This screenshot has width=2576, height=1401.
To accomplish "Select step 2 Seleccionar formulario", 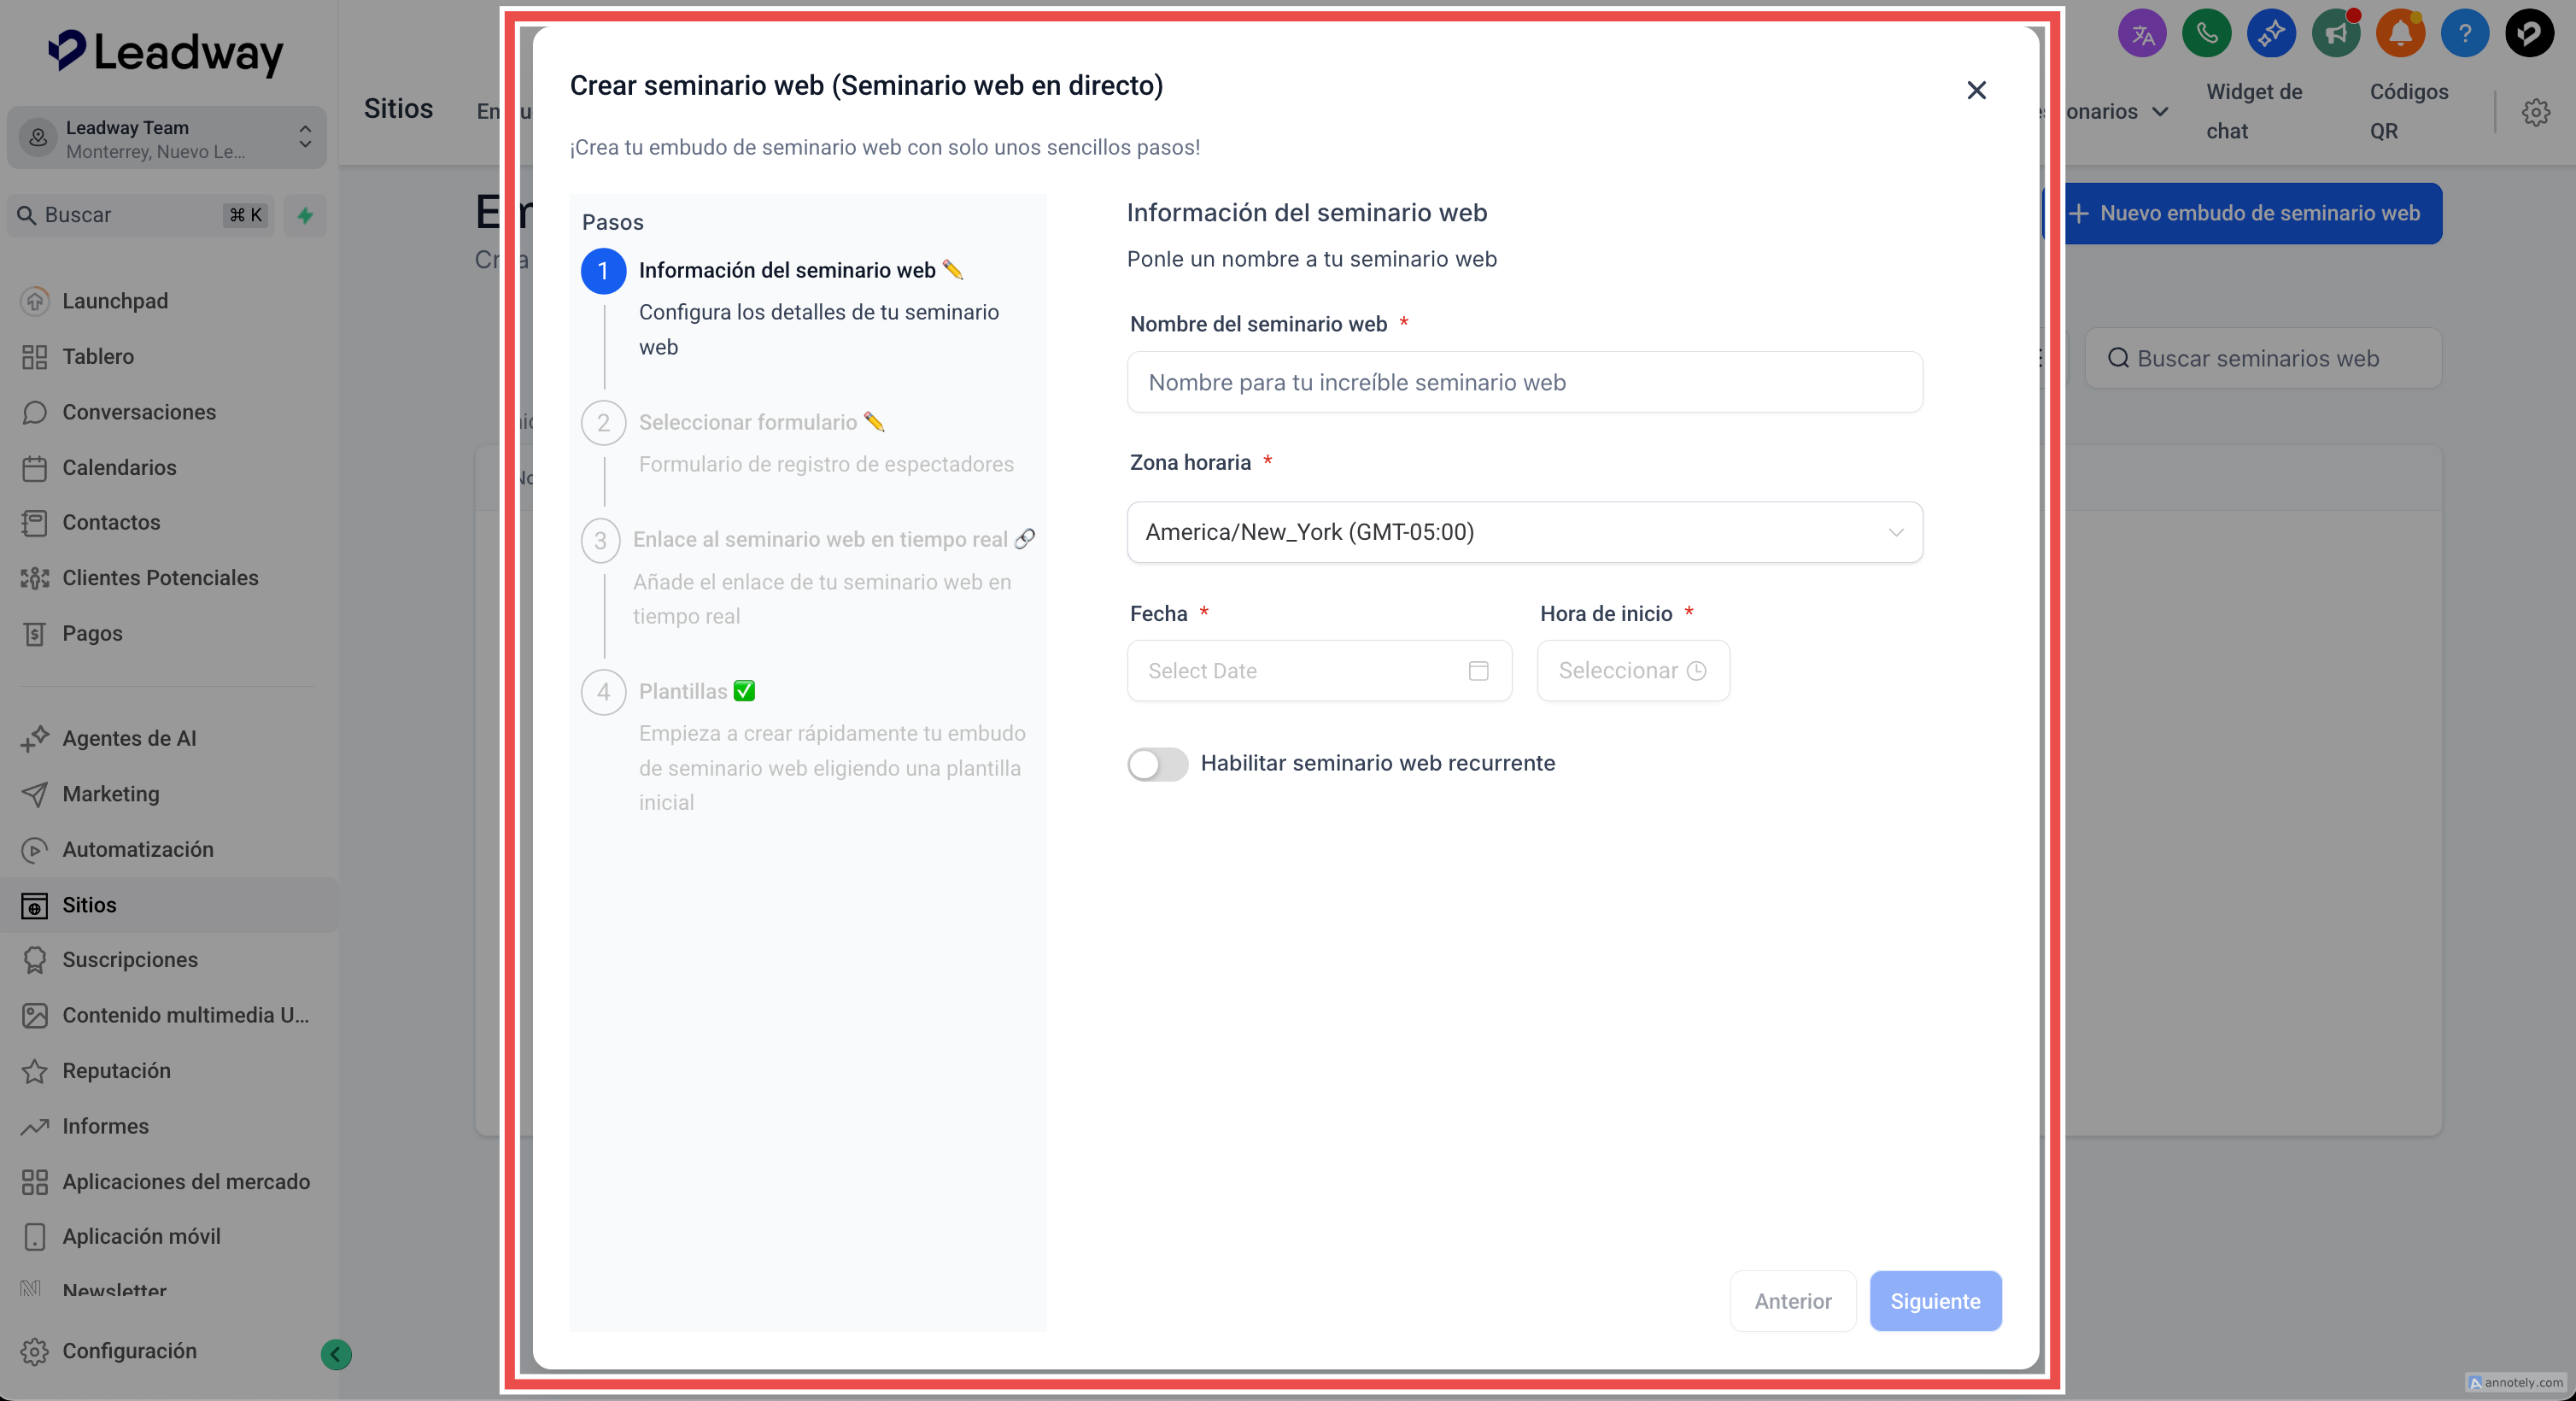I will pos(747,423).
